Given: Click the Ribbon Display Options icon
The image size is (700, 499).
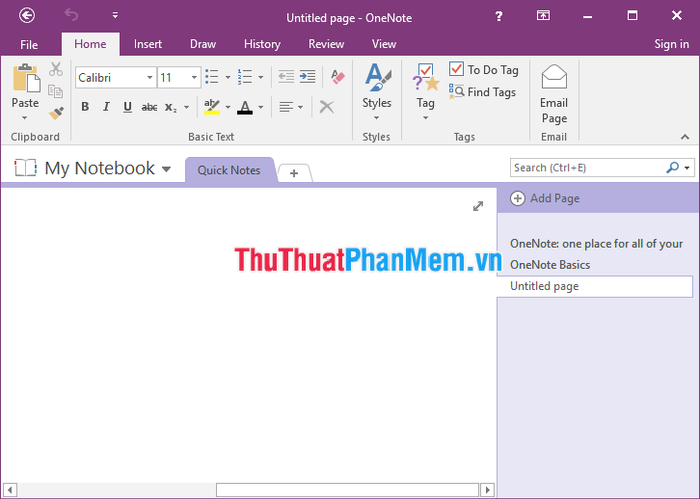Looking at the screenshot, I should click(x=543, y=16).
